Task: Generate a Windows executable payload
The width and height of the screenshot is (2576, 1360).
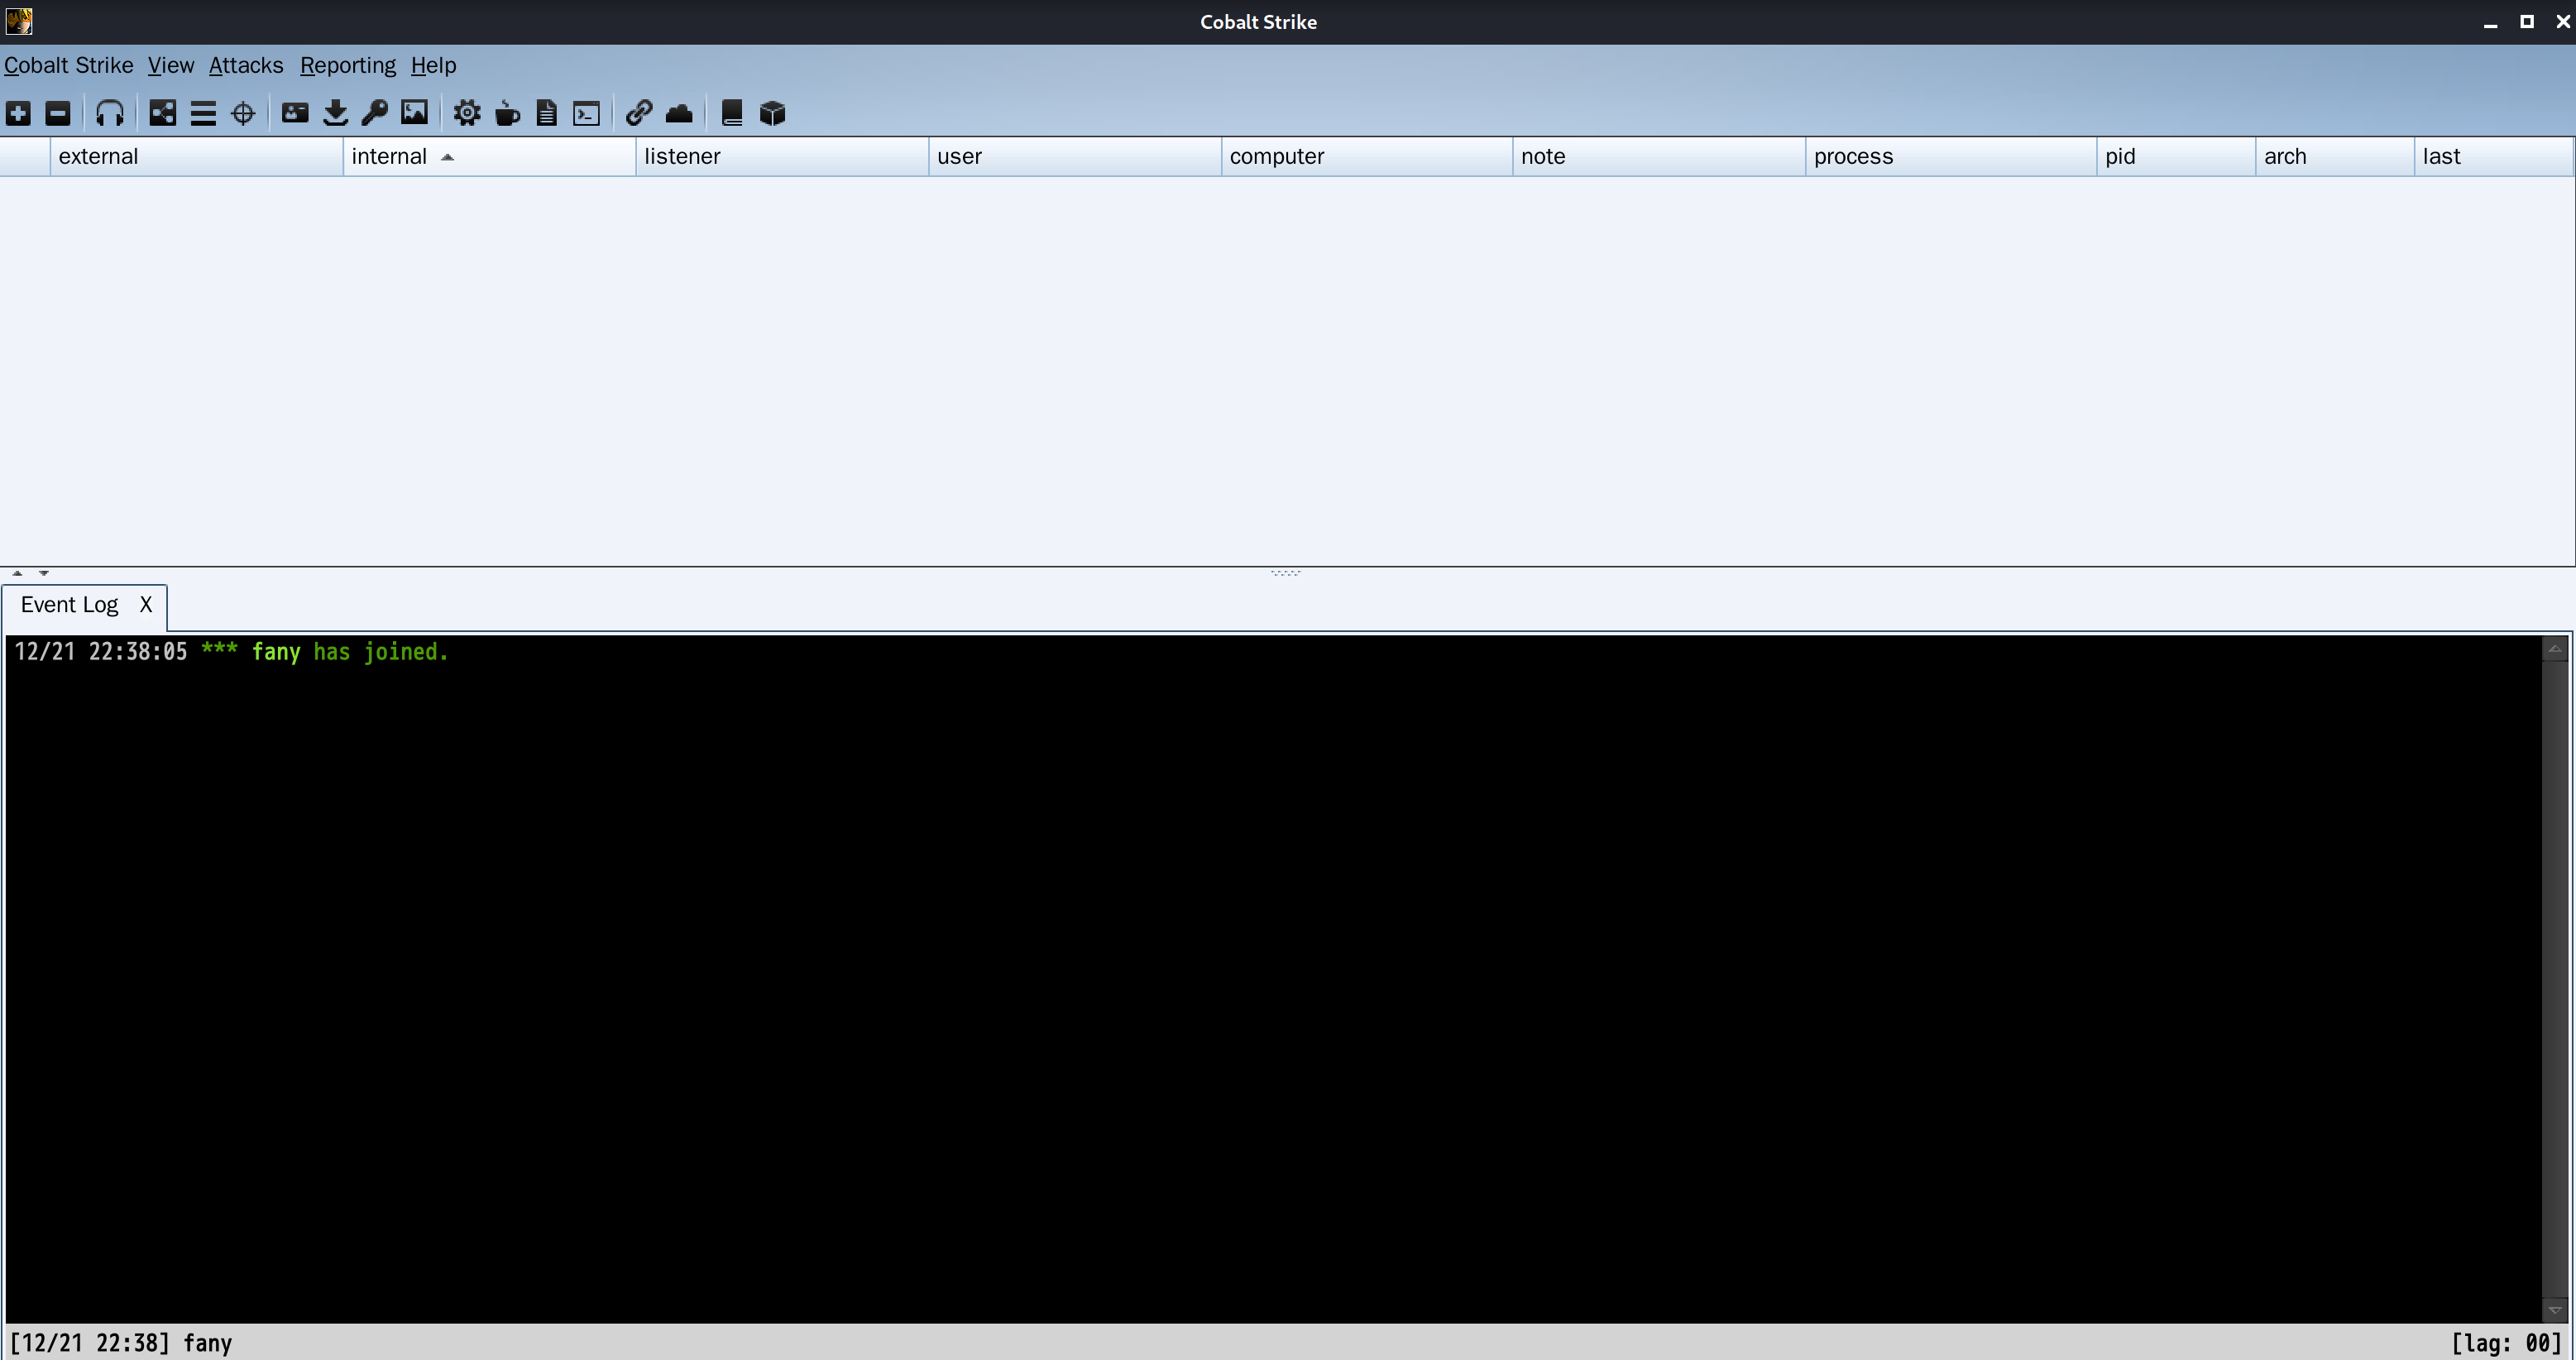Action: coord(466,113)
